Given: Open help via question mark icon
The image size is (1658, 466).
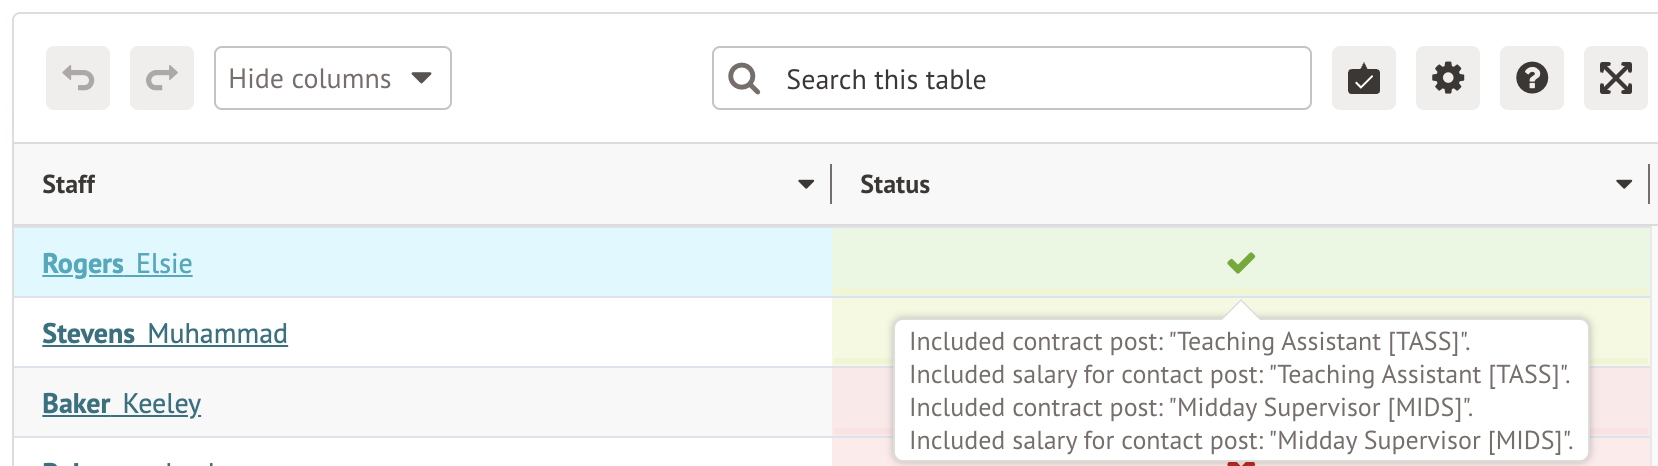Looking at the screenshot, I should [1532, 78].
